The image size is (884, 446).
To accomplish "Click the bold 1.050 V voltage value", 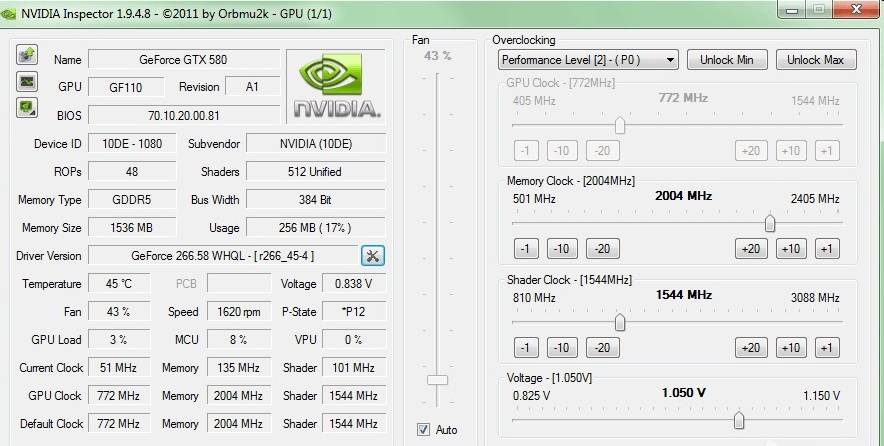I will click(x=683, y=393).
